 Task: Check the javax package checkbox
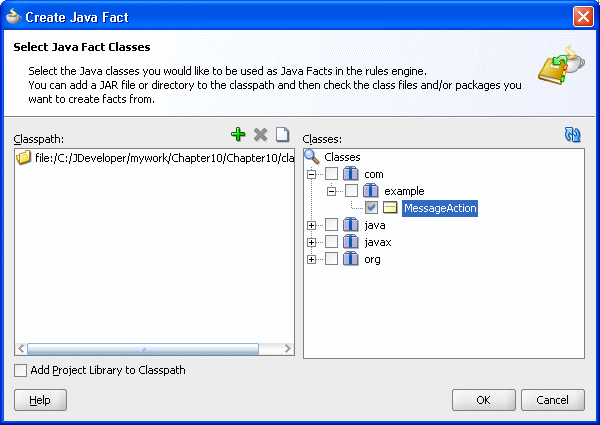coord(331,242)
